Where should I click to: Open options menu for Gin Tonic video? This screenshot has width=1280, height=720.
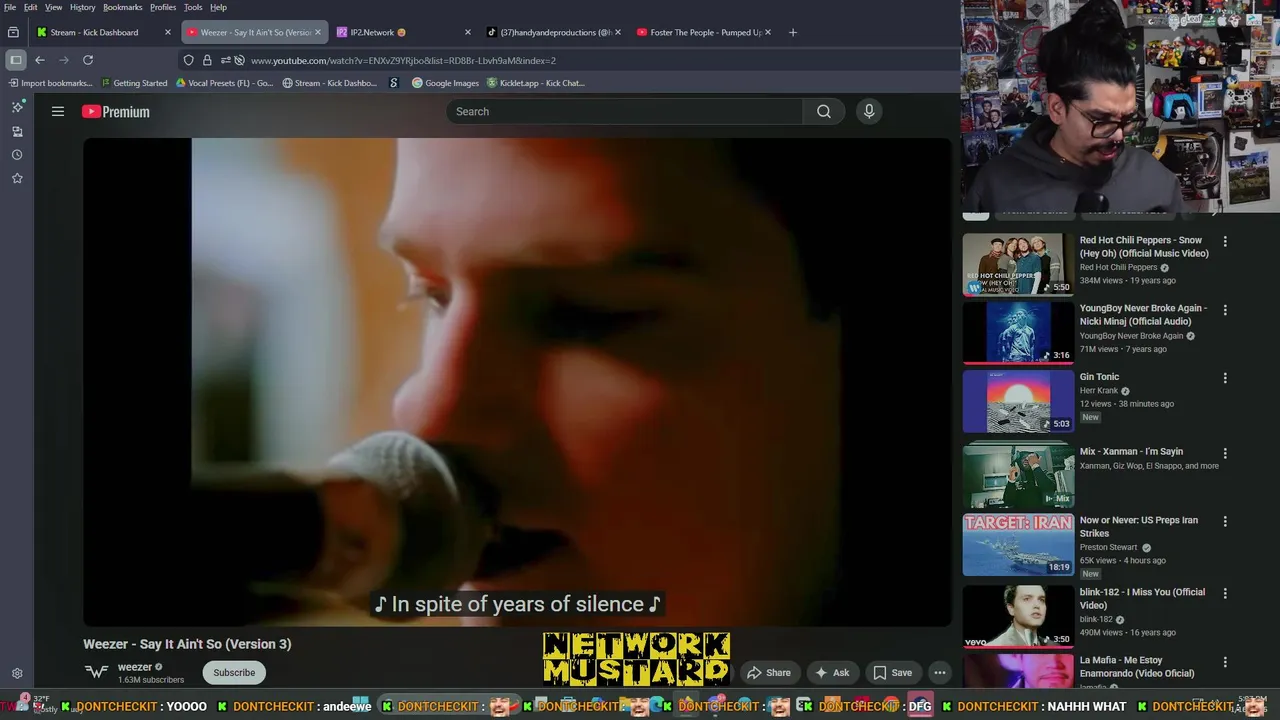[1225, 378]
